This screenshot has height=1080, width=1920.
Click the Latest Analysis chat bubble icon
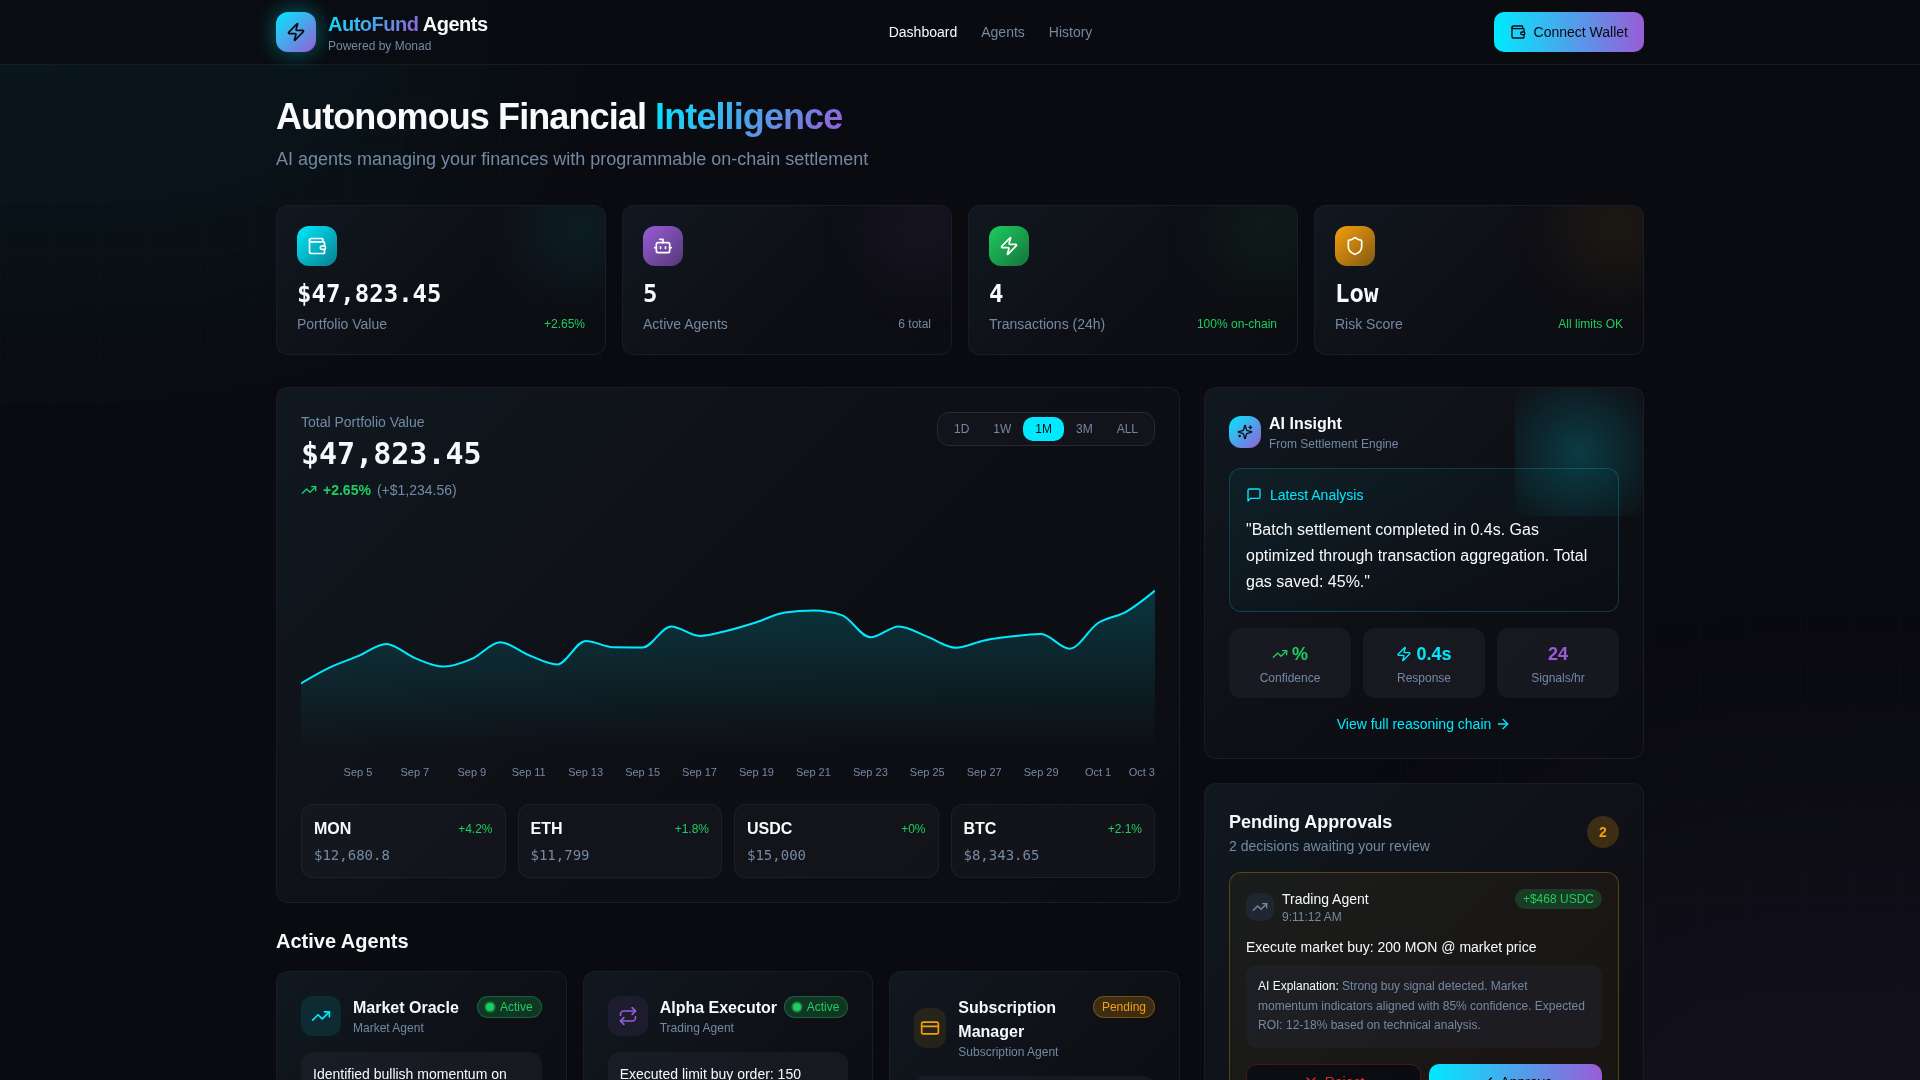coord(1254,495)
